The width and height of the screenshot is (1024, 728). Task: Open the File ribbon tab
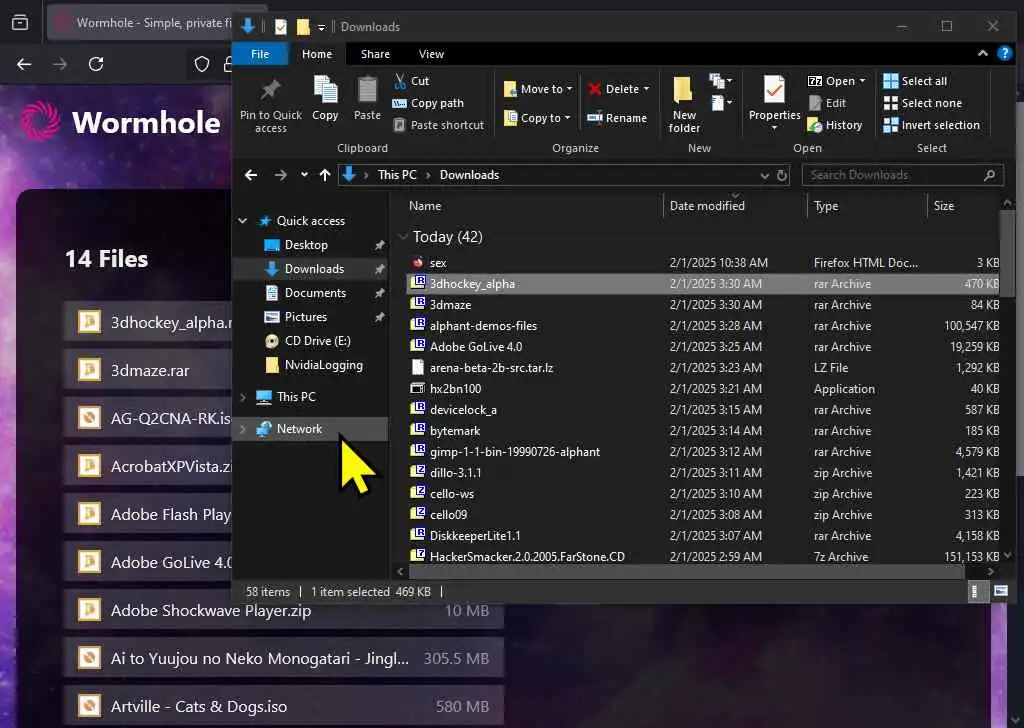260,54
